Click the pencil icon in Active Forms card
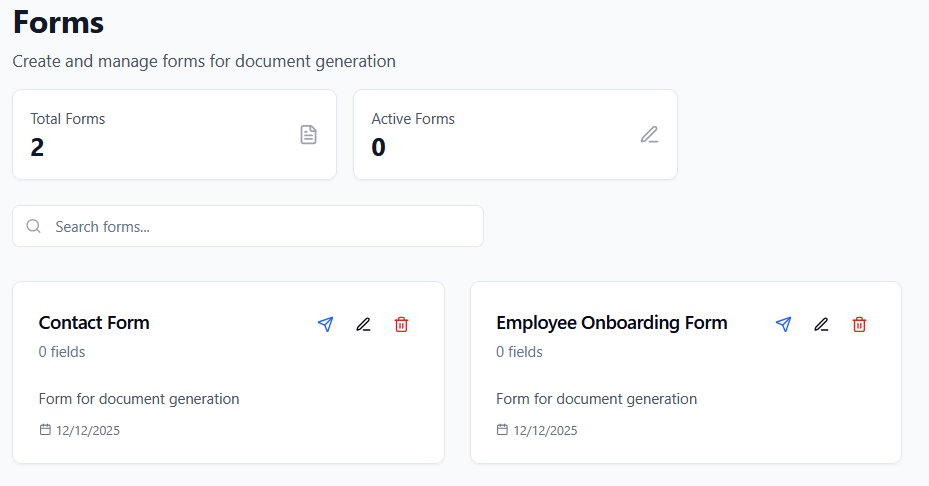Image resolution: width=929 pixels, height=486 pixels. coord(650,135)
